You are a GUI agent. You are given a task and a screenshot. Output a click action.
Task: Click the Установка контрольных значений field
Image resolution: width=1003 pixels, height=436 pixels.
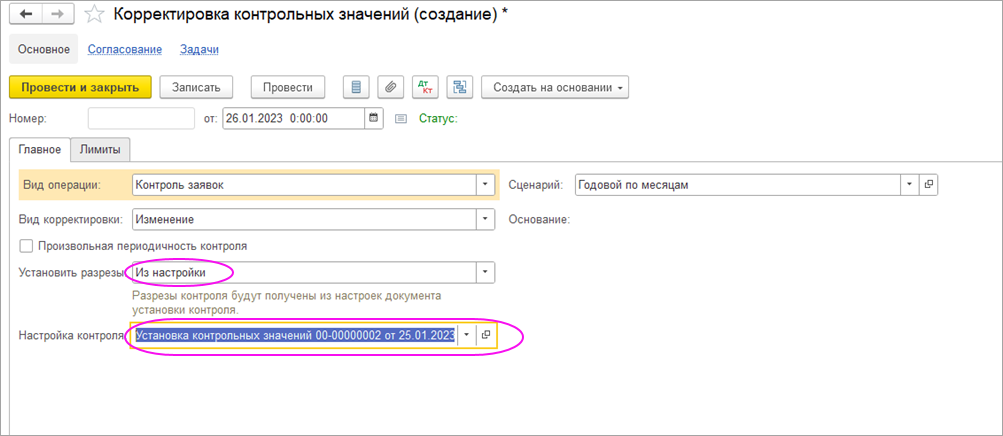pyautogui.click(x=296, y=335)
